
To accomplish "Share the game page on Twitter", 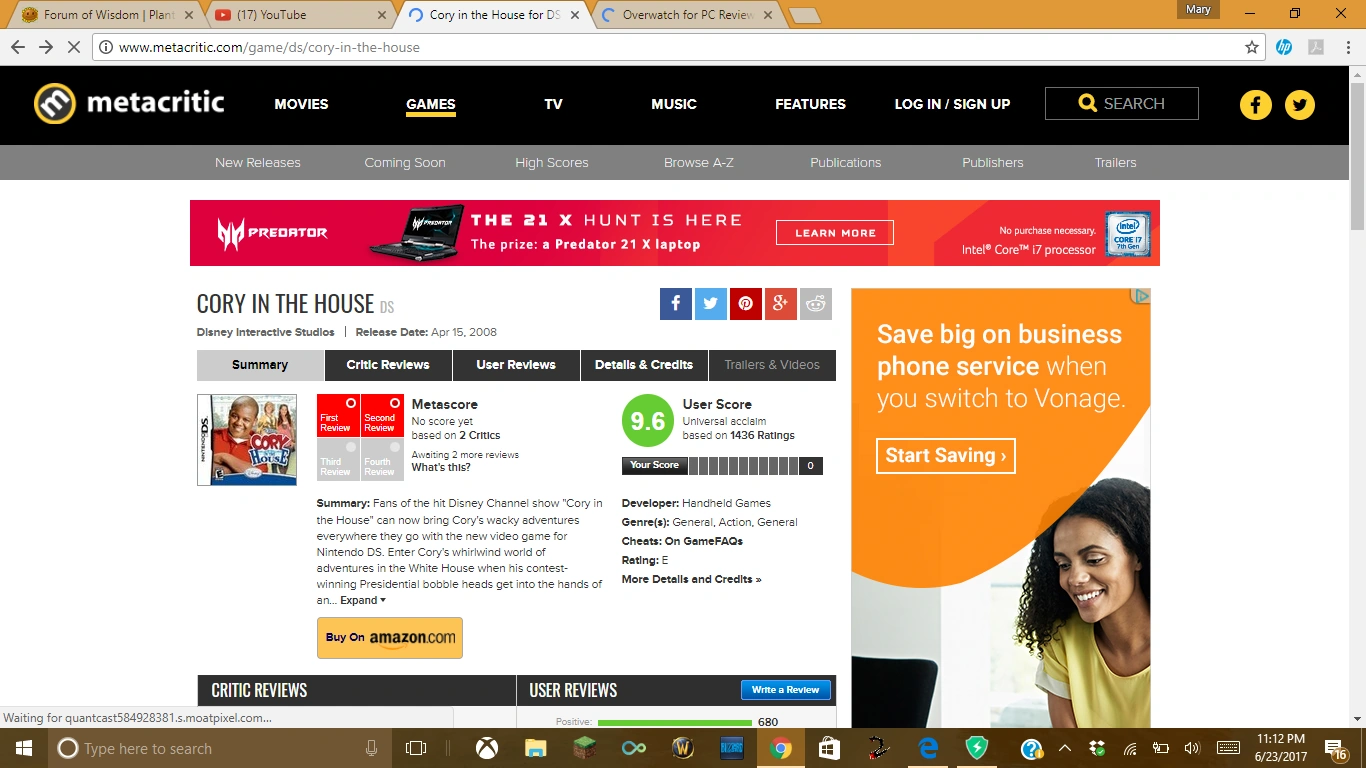I will pos(710,304).
